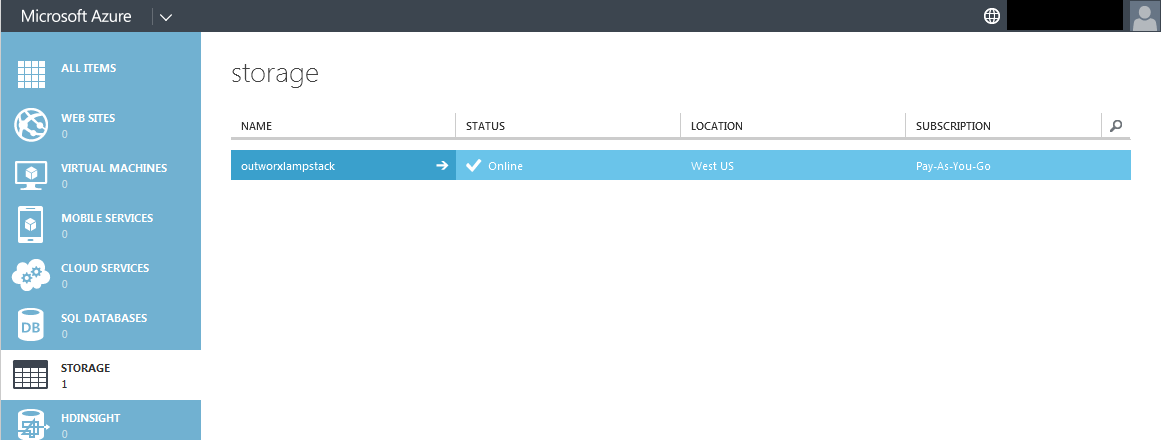Image resolution: width=1161 pixels, height=440 pixels.
Task: Click the Microsoft Azure logo text
Action: [76, 16]
